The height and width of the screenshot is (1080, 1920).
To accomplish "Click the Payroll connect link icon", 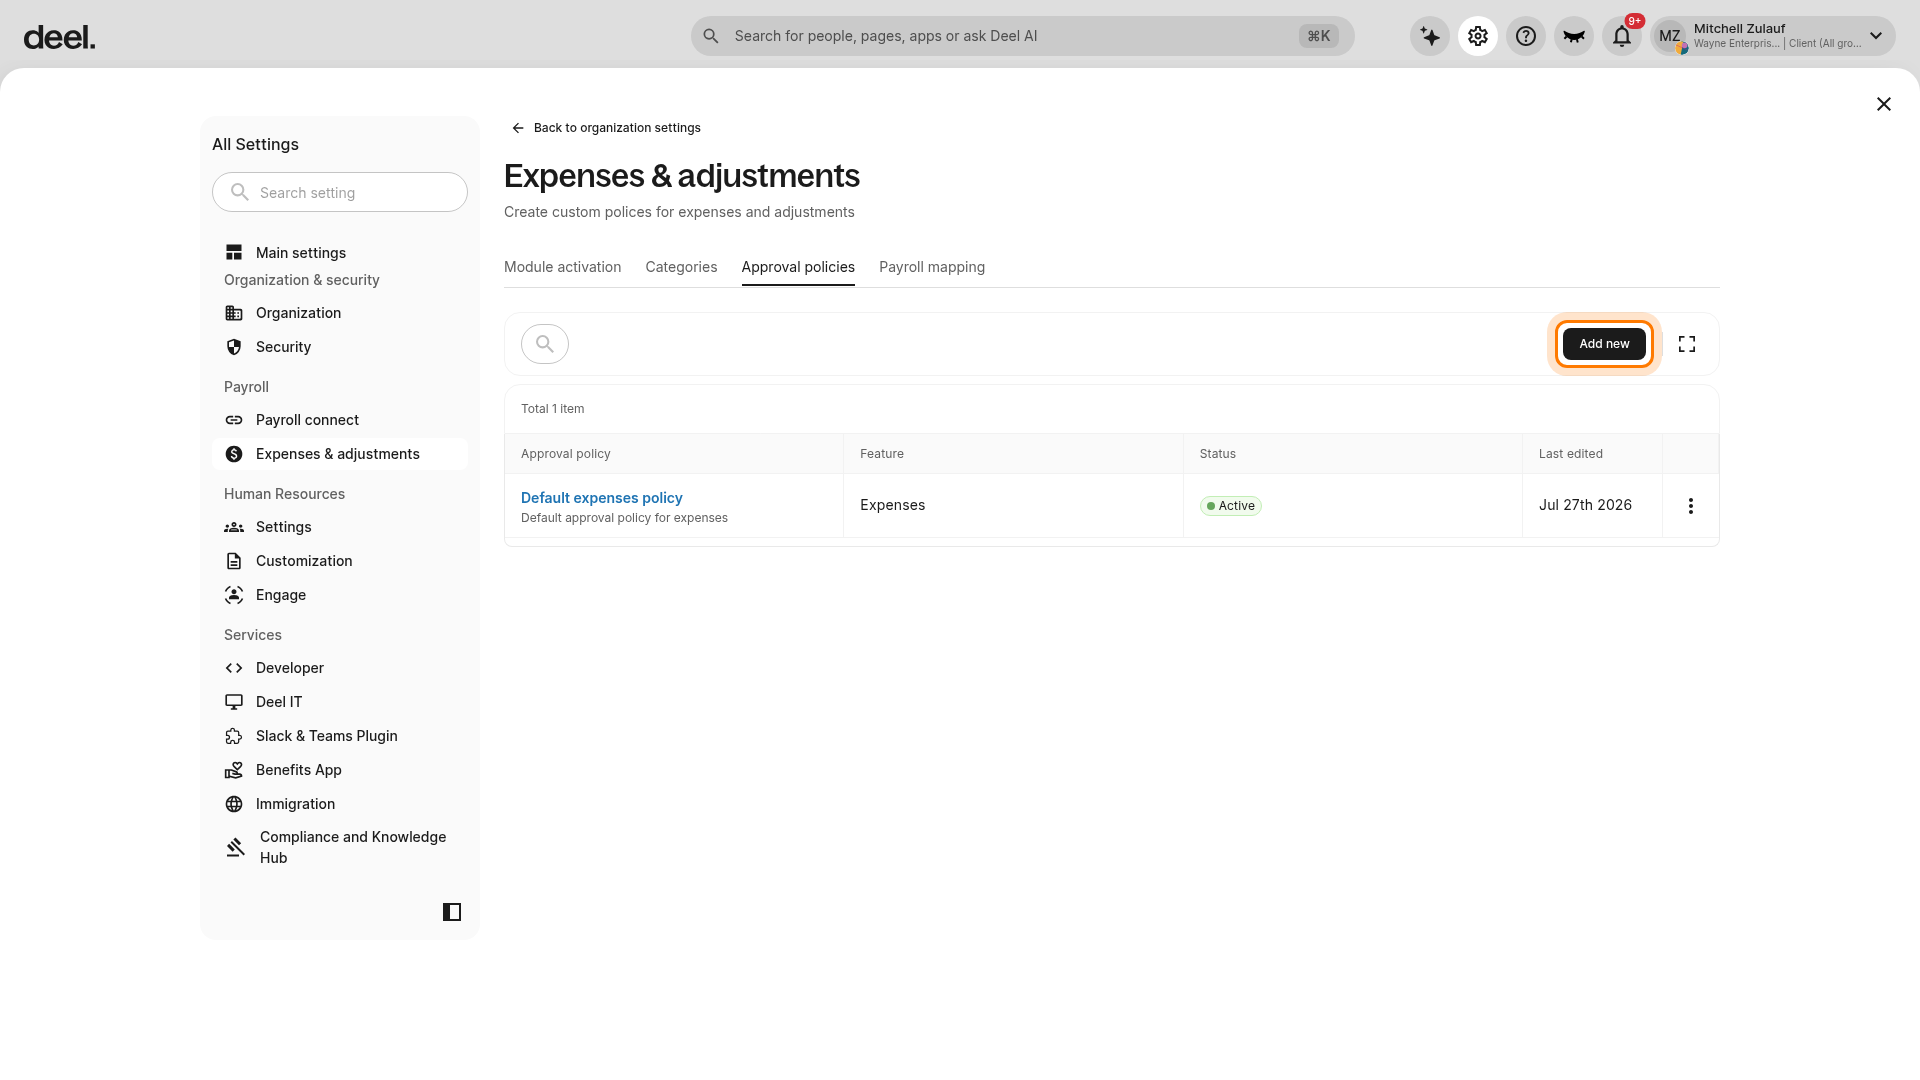I will (234, 420).
